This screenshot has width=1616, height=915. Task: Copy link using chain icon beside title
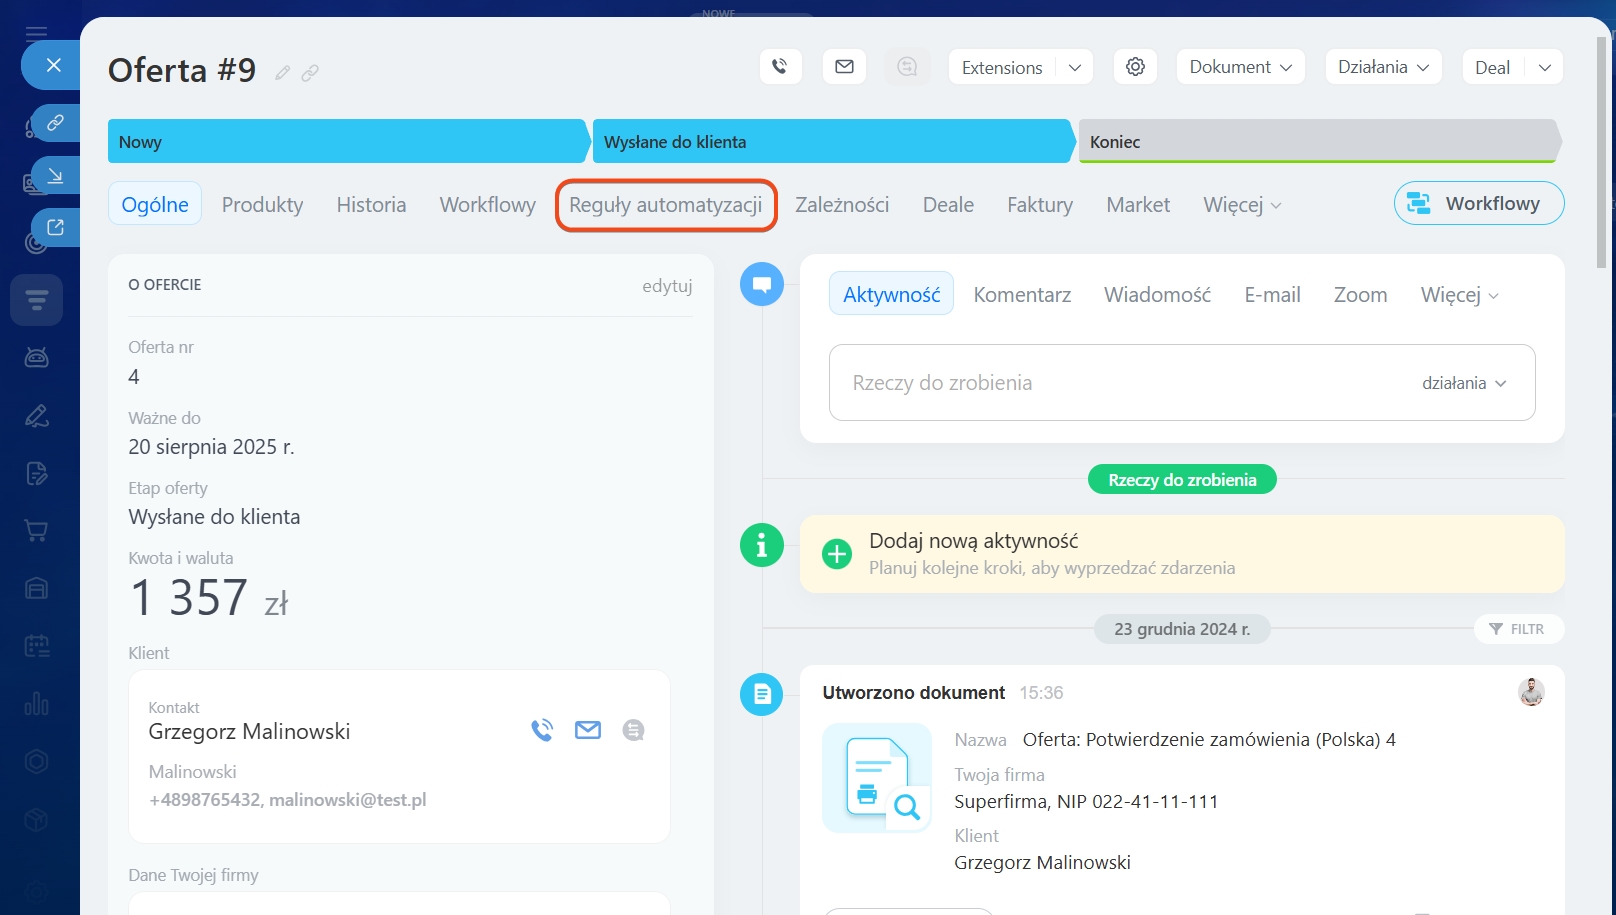(311, 73)
